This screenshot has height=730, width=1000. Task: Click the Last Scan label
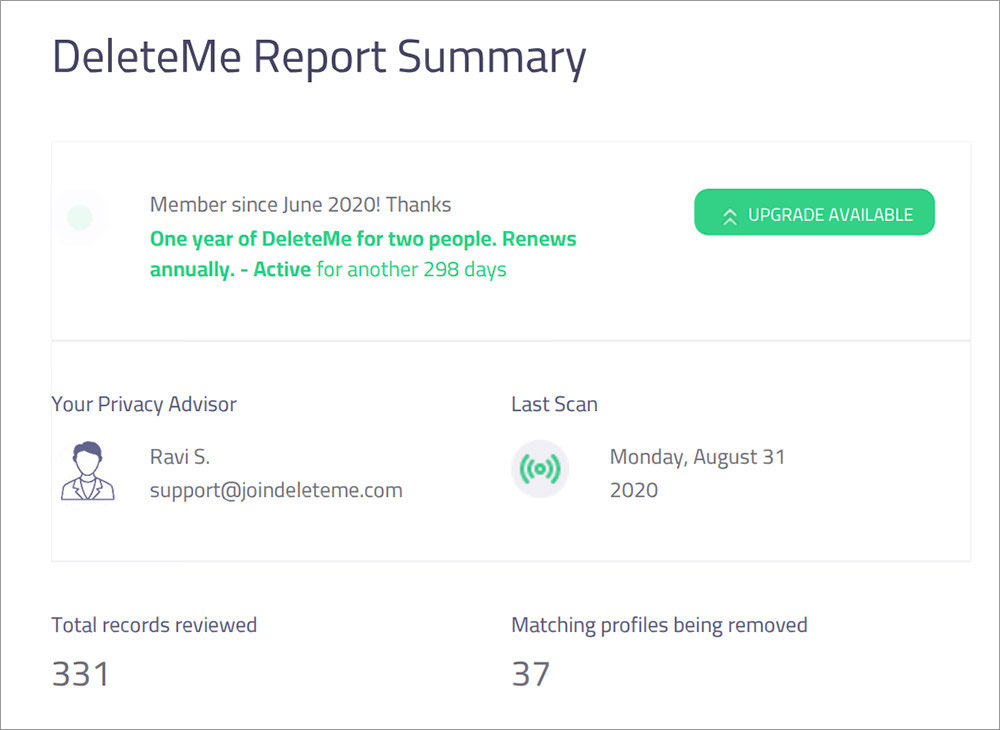pyautogui.click(x=554, y=404)
